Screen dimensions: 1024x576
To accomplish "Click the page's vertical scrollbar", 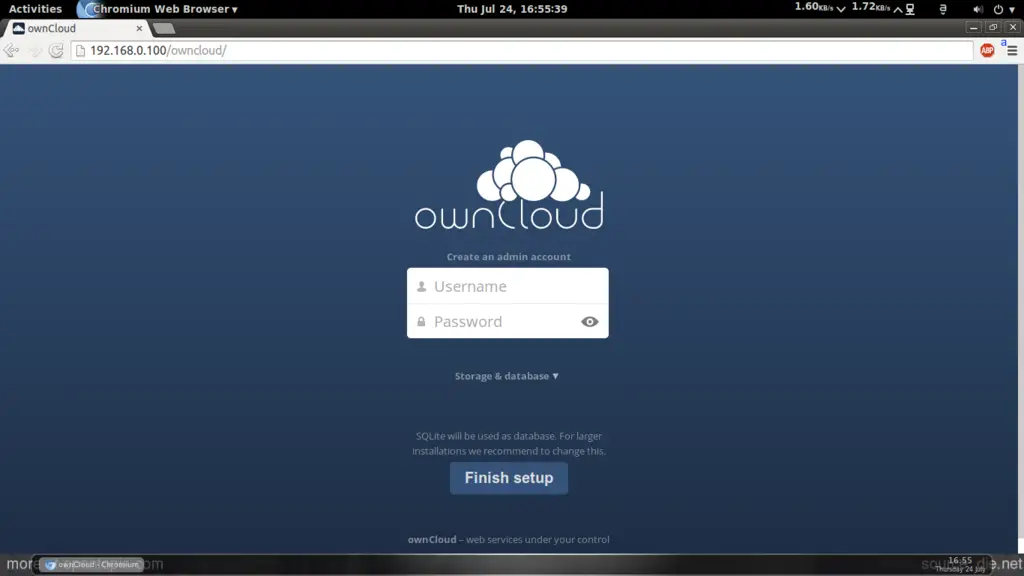I will [x=1020, y=308].
